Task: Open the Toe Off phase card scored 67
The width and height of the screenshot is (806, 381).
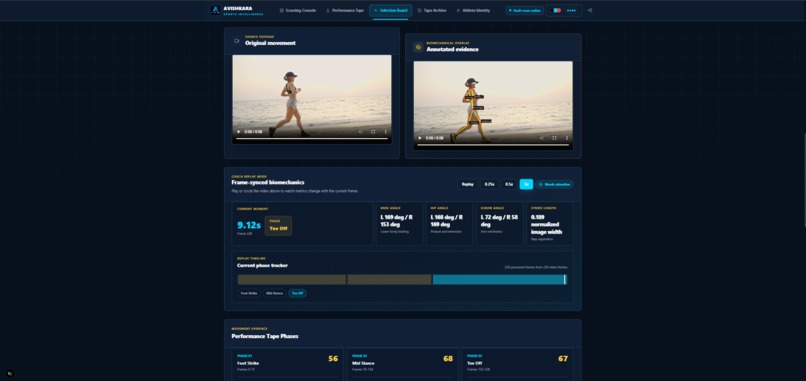Action: tap(518, 365)
